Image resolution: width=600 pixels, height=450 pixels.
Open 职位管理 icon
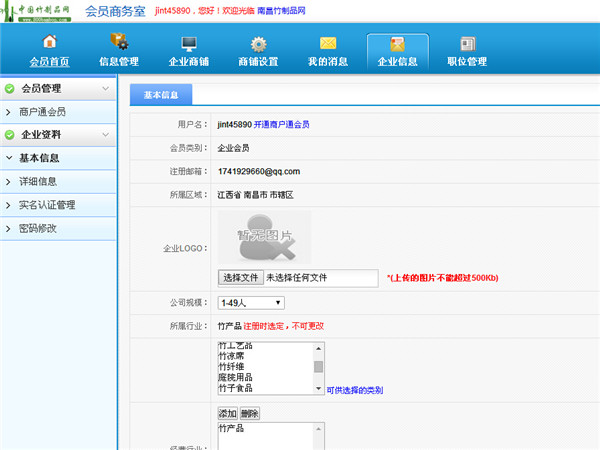[x=467, y=43]
